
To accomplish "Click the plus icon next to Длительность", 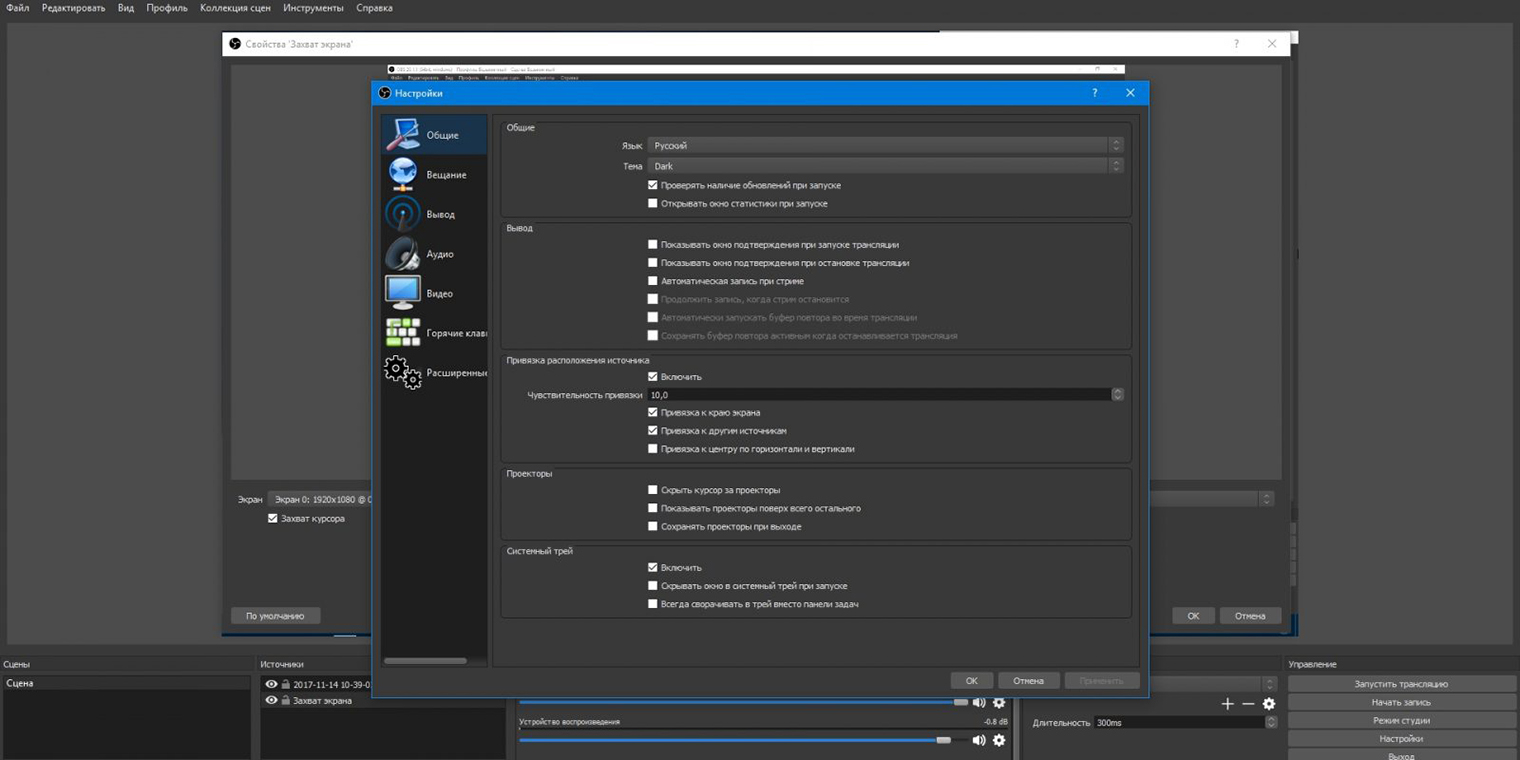I will [1228, 704].
